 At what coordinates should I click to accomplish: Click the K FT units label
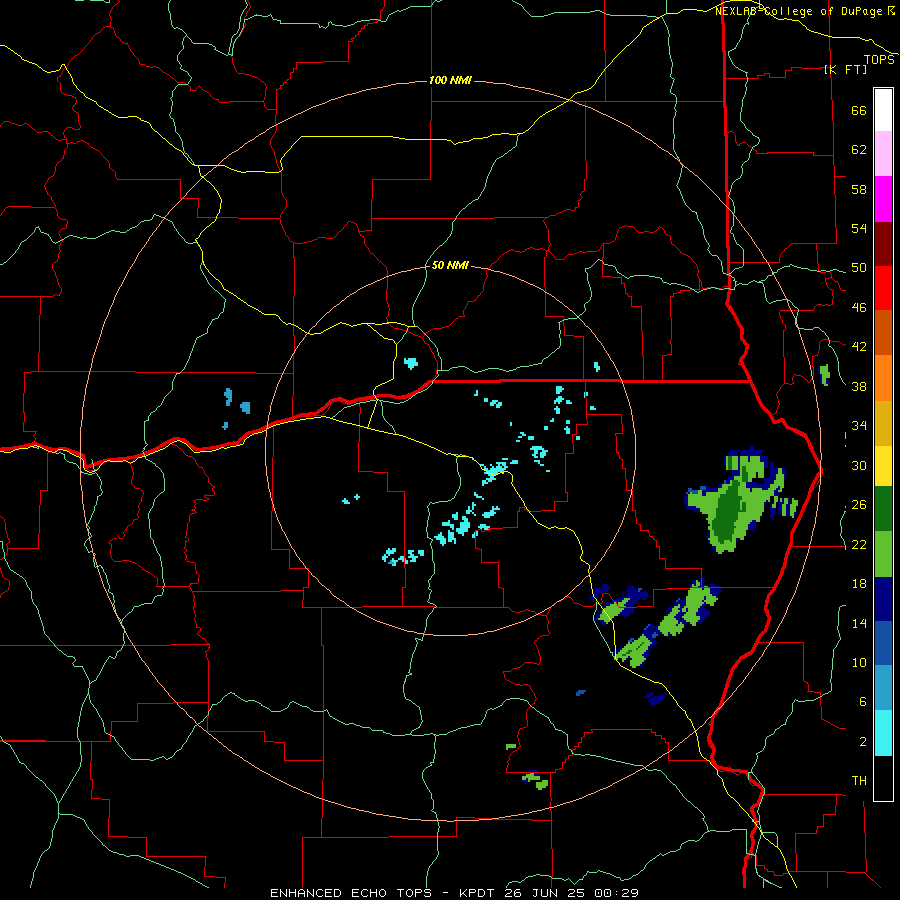845,69
